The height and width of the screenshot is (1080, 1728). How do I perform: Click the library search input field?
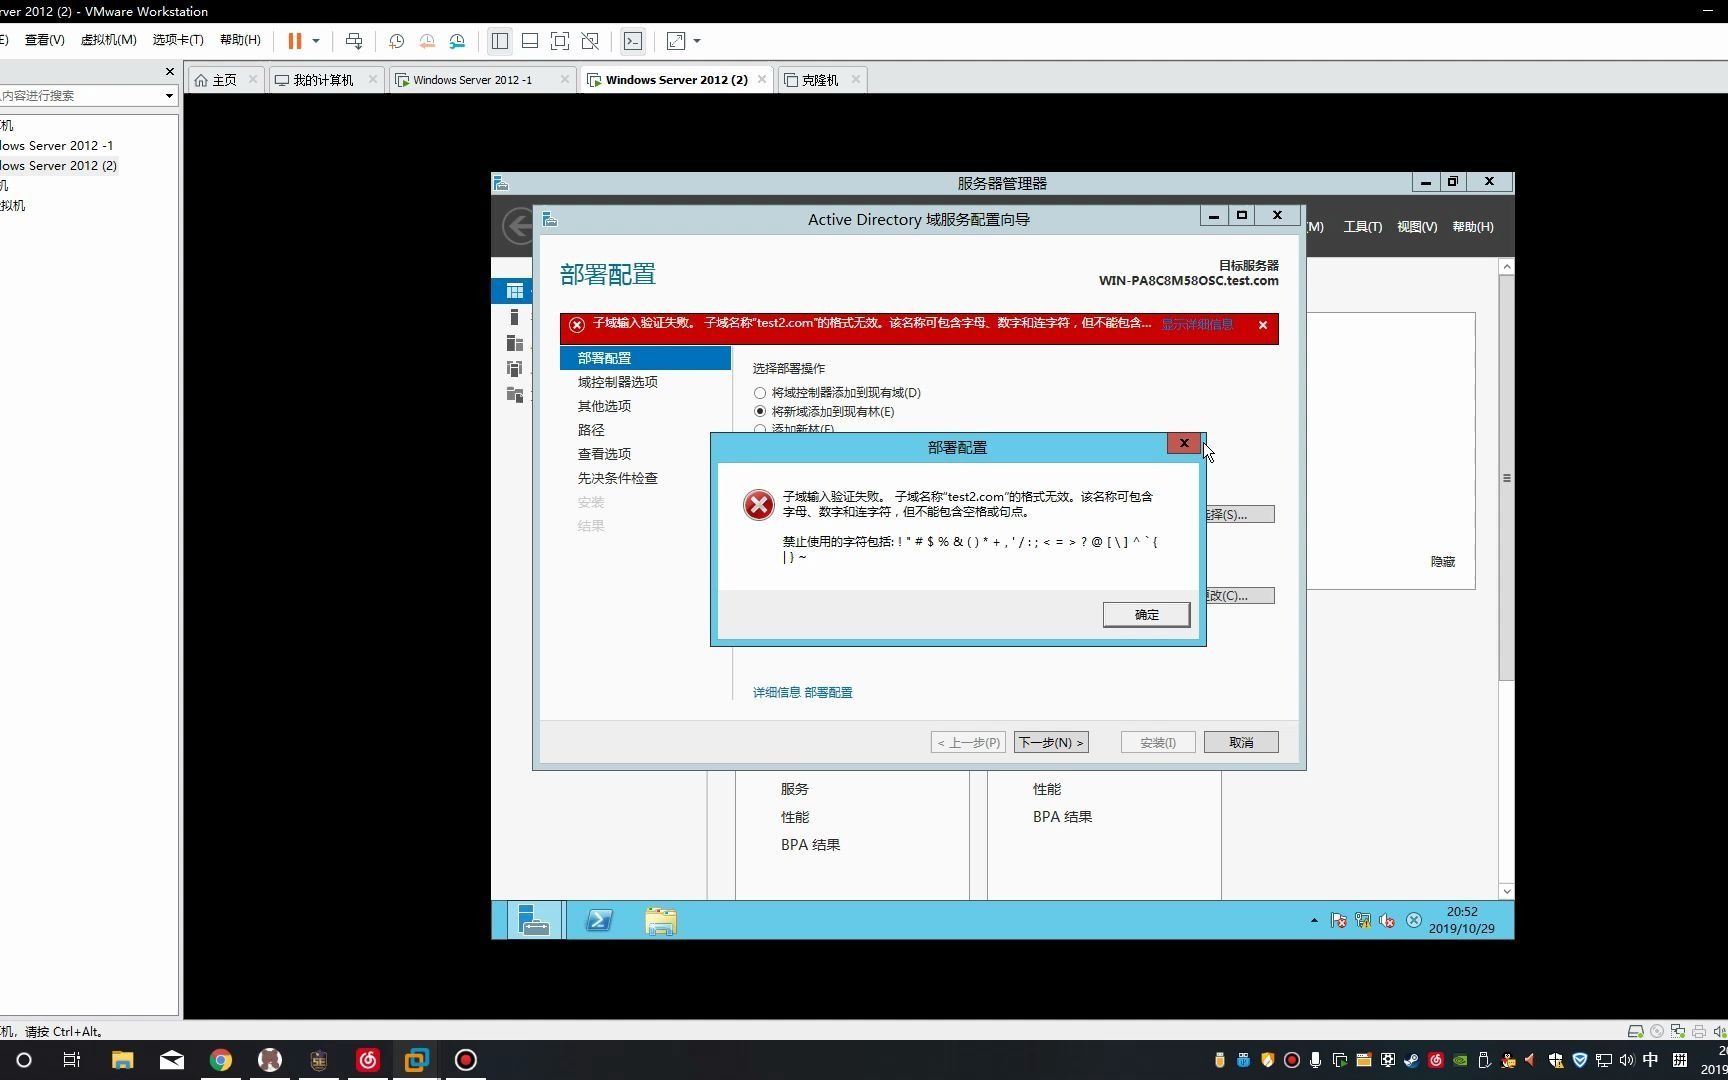coord(80,95)
